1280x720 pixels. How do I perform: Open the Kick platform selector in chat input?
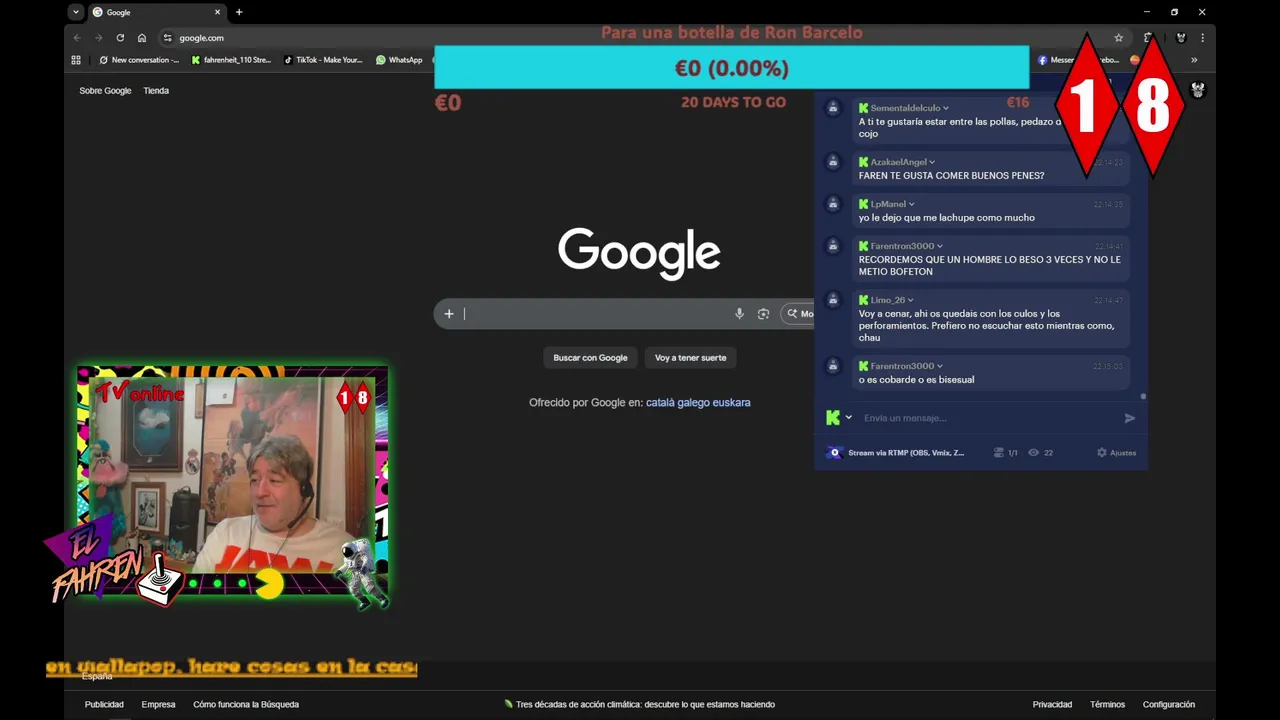click(839, 418)
